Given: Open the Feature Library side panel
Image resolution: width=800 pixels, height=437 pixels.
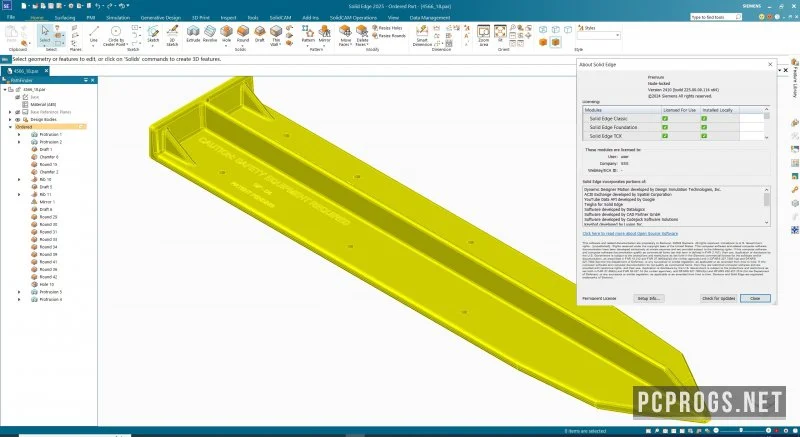Looking at the screenshot, I should pos(795,78).
